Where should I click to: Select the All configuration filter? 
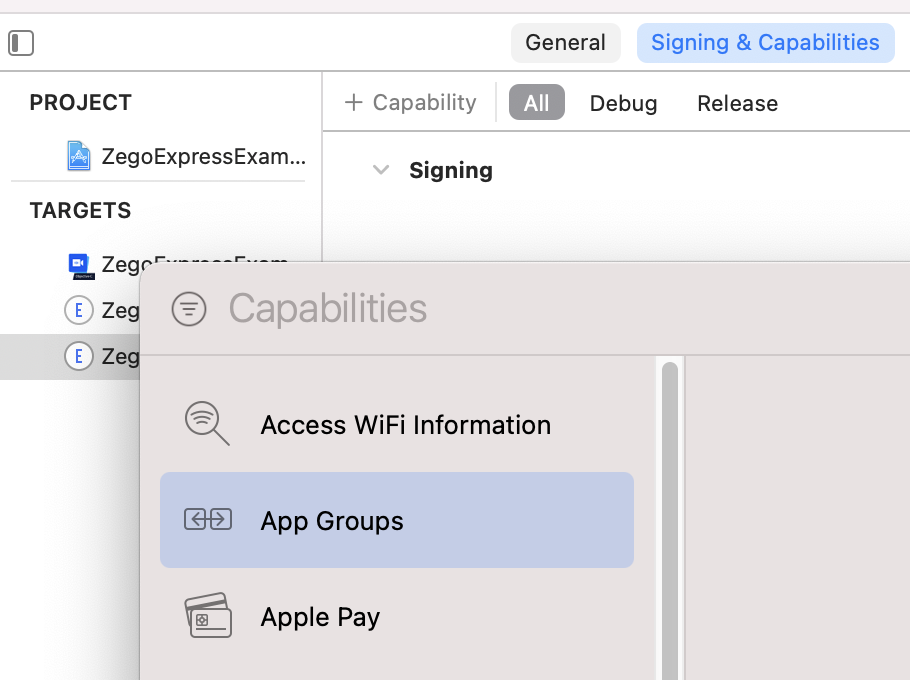pyautogui.click(x=536, y=103)
